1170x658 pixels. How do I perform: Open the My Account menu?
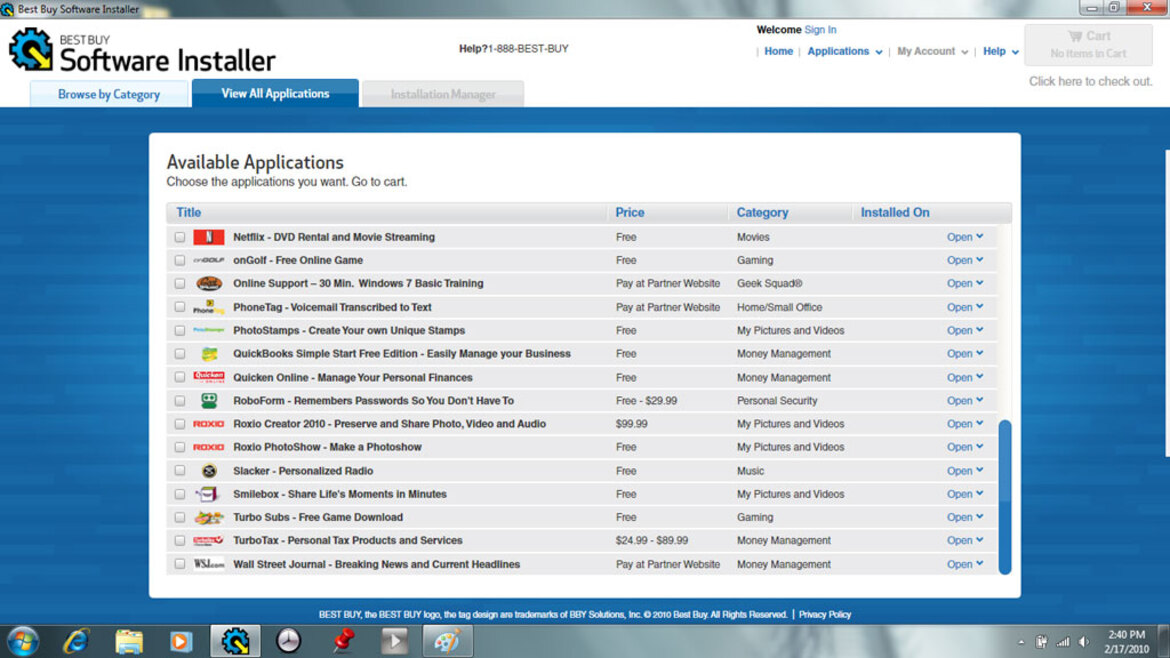click(933, 51)
